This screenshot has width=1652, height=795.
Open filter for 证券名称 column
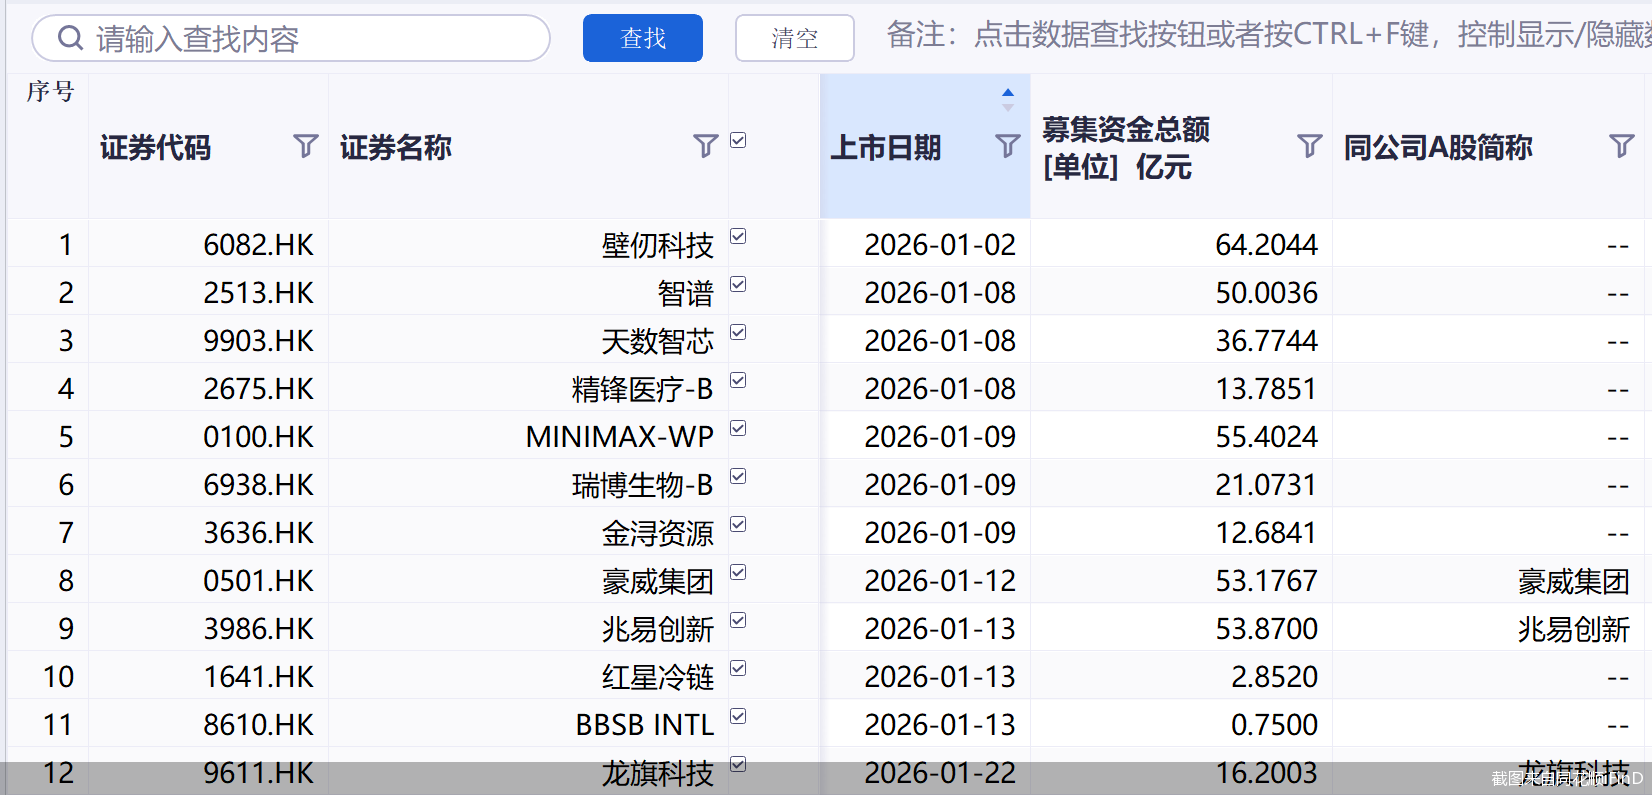(706, 146)
